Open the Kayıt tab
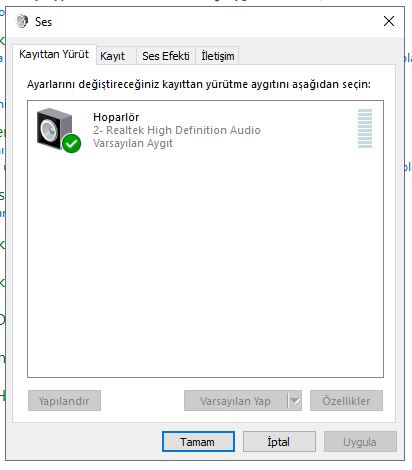412x470 pixels. [x=113, y=56]
